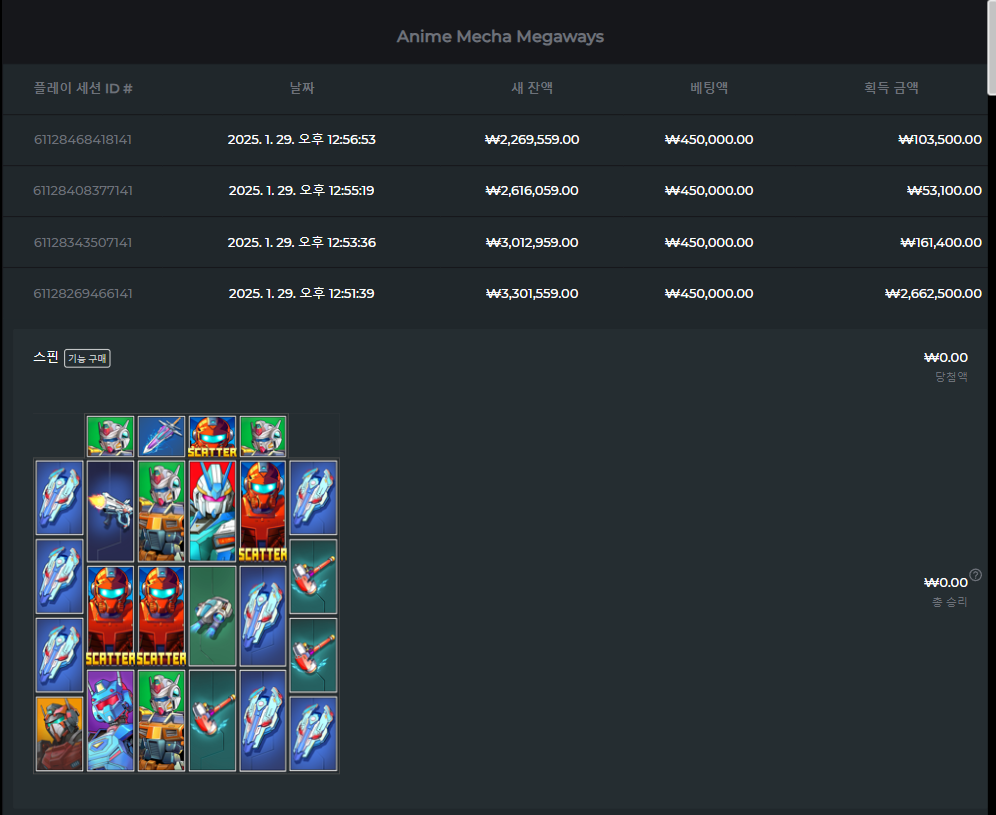Open session row 61128408377141
The width and height of the screenshot is (996, 815).
(x=495, y=191)
